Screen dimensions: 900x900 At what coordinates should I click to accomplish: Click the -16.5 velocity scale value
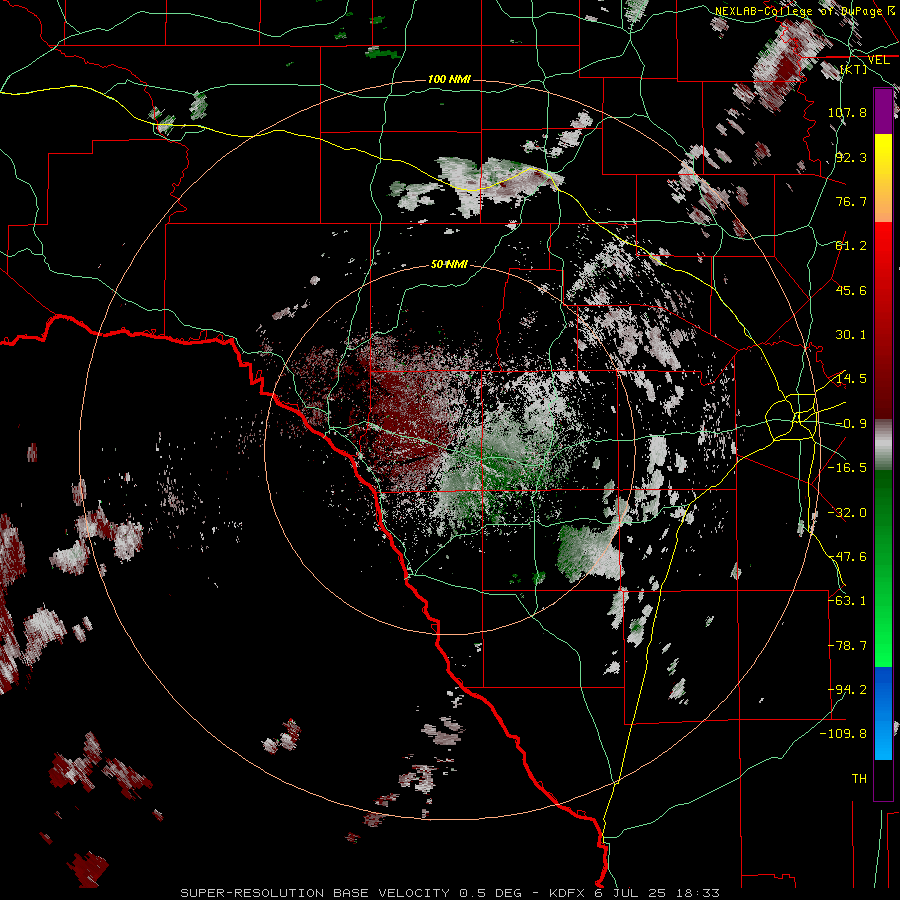(x=847, y=468)
